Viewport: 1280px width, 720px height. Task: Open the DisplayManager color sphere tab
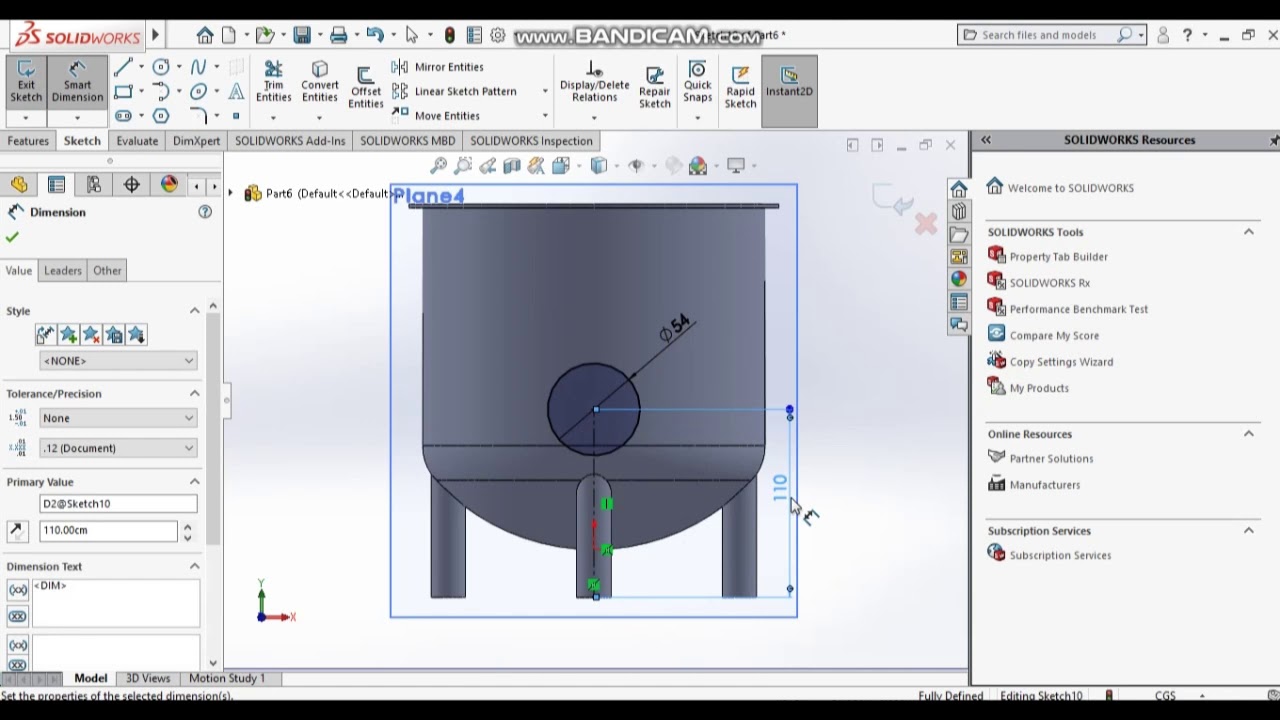pos(169,184)
